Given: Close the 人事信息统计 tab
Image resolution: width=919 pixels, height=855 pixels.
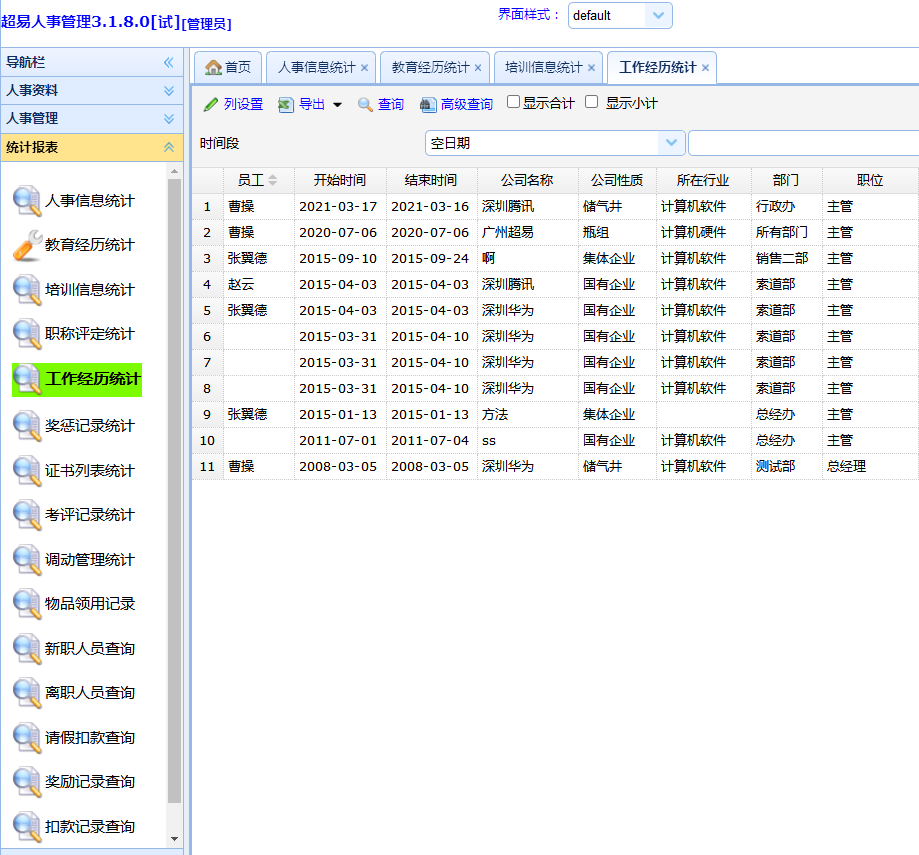Looking at the screenshot, I should (364, 68).
